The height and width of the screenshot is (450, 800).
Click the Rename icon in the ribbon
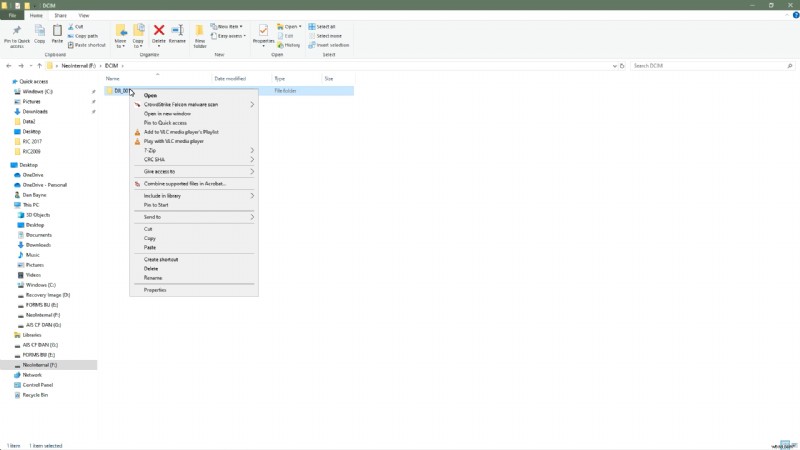177,34
